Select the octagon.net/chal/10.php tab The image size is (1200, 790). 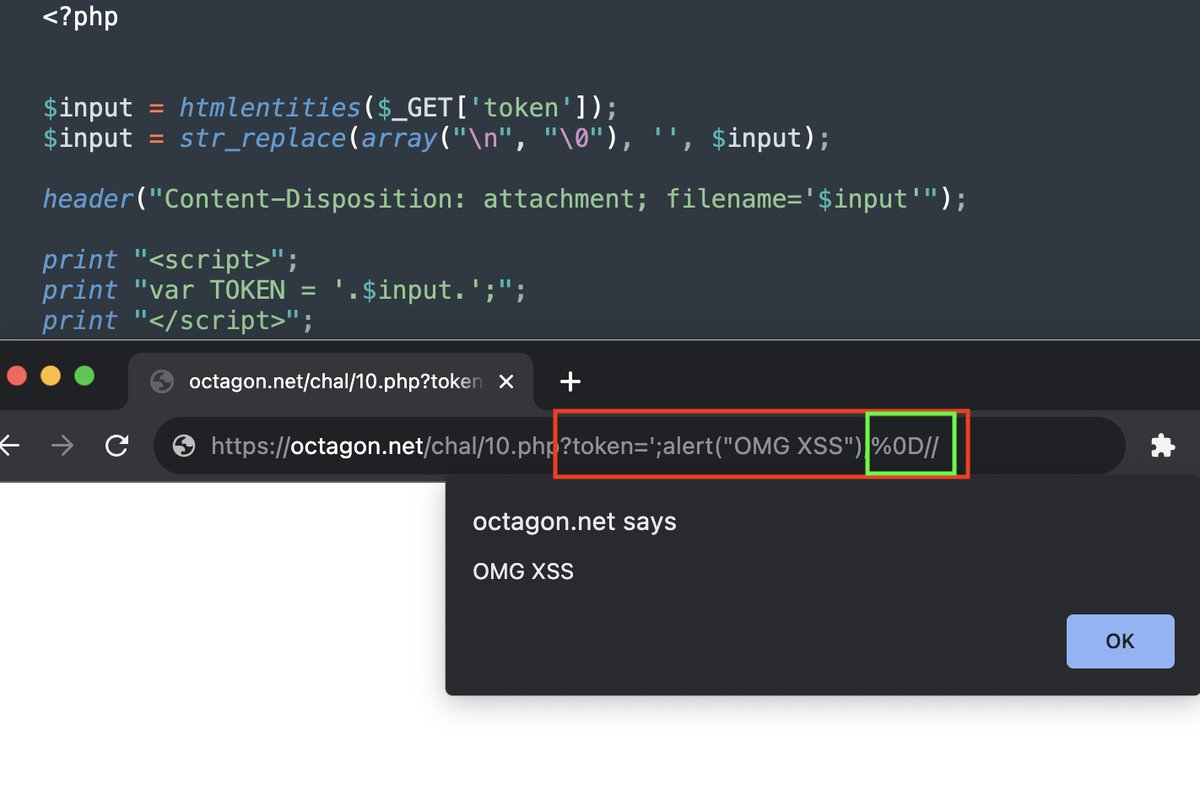[331, 381]
